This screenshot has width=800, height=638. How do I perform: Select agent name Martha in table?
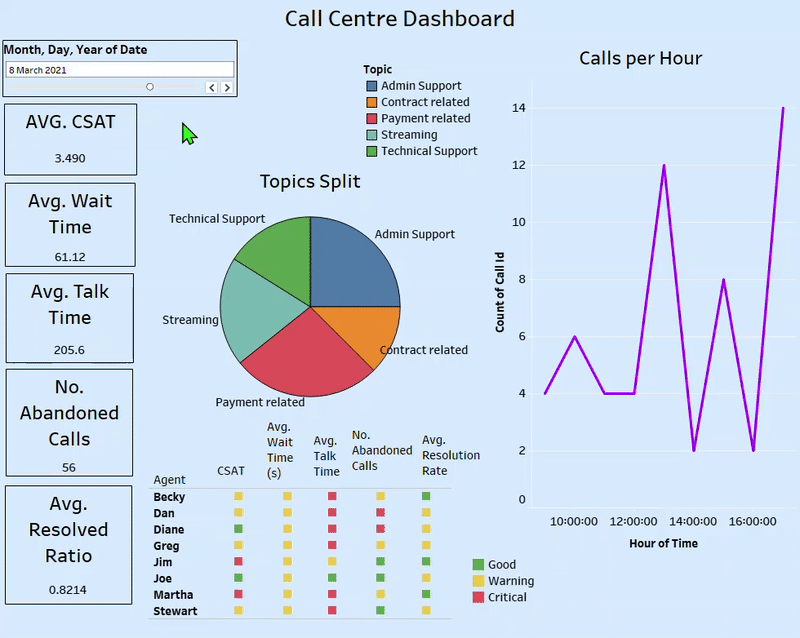[x=173, y=595]
